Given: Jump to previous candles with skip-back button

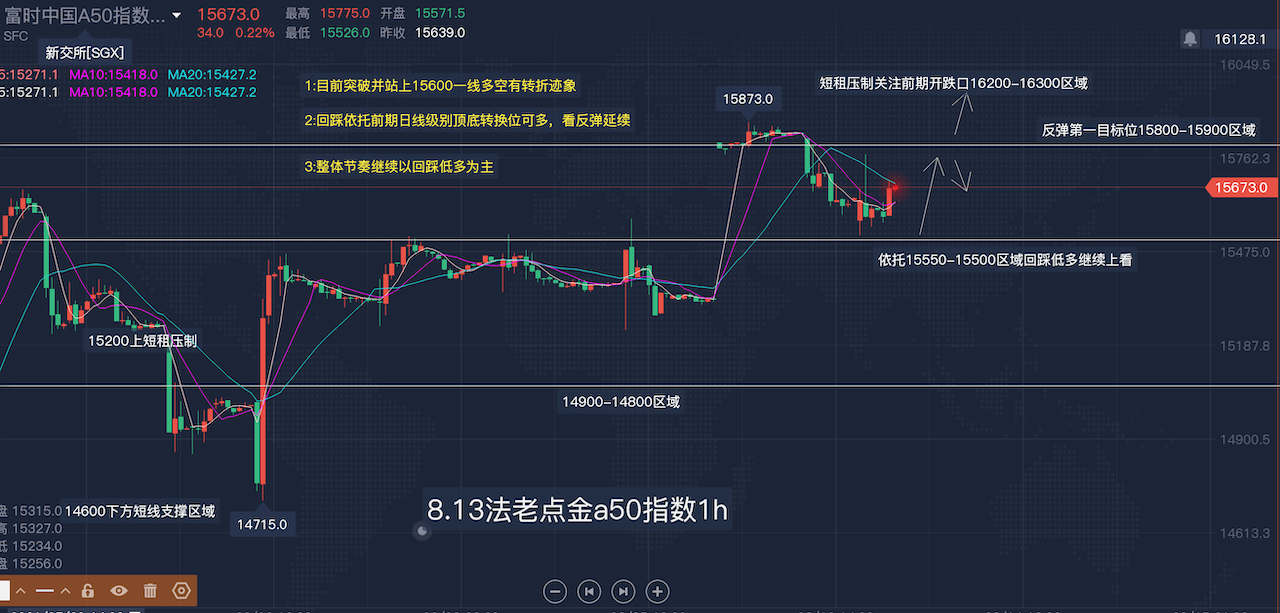Looking at the screenshot, I should click(x=589, y=591).
